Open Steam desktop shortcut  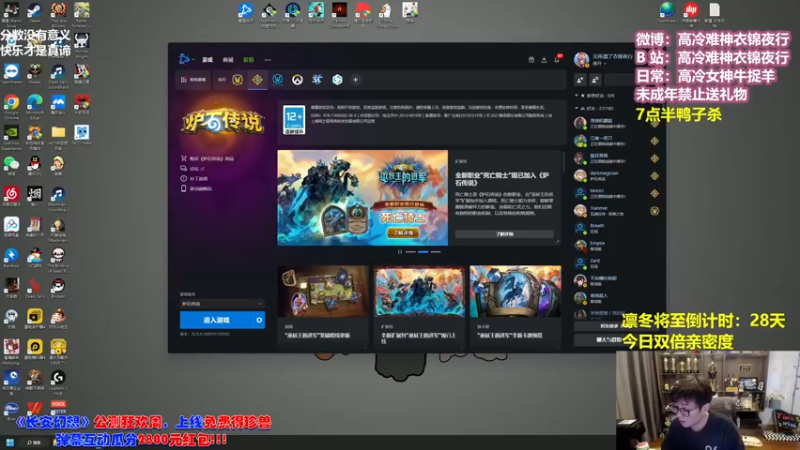[x=35, y=13]
